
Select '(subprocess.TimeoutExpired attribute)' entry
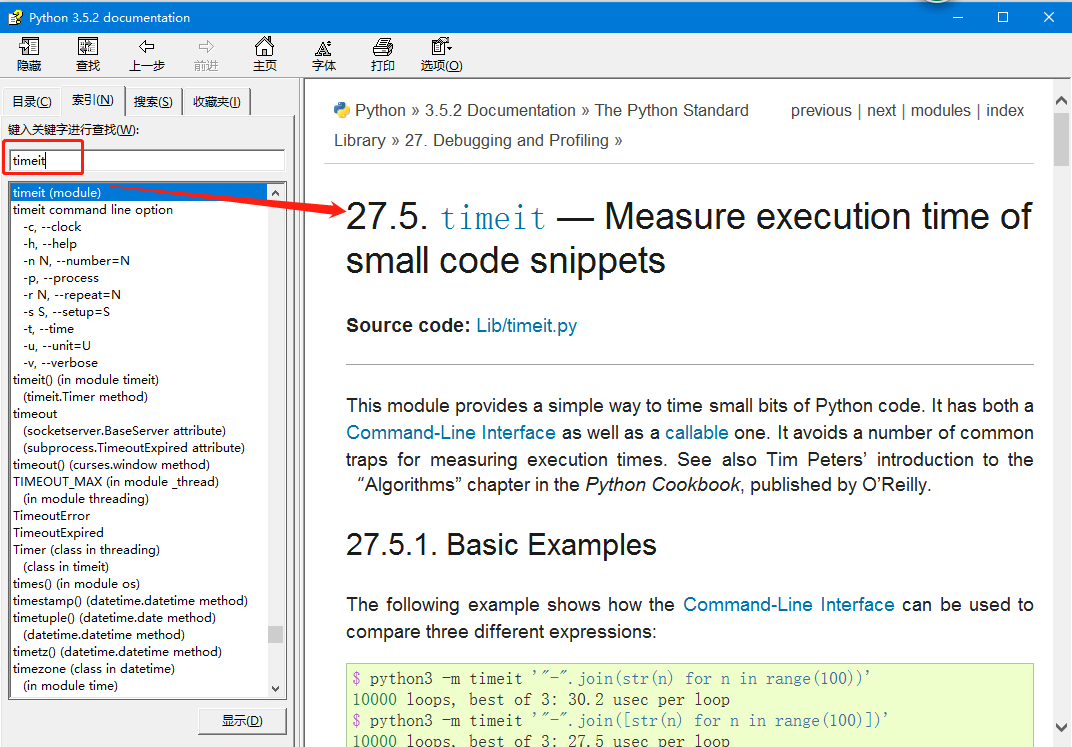134,448
